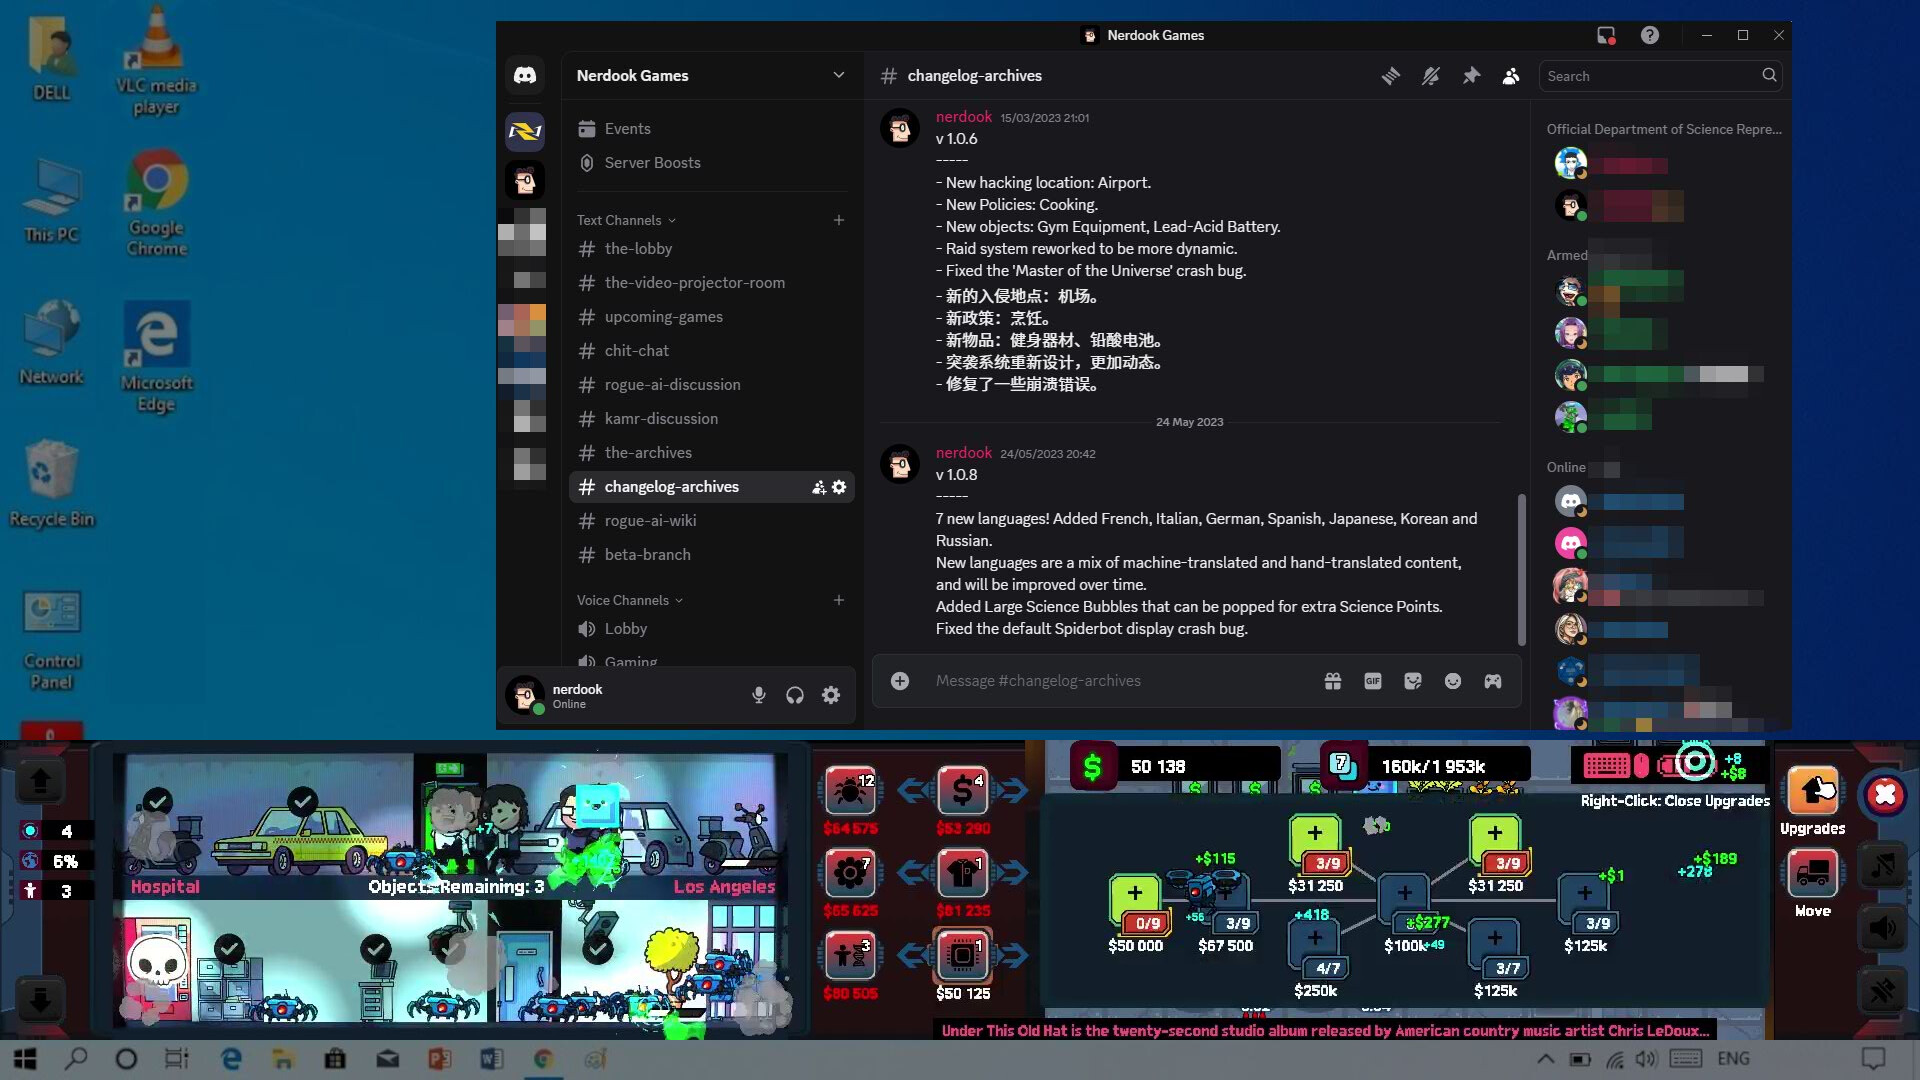Open the gift subscription menu
Viewport: 1920px width, 1080px height.
tap(1333, 681)
